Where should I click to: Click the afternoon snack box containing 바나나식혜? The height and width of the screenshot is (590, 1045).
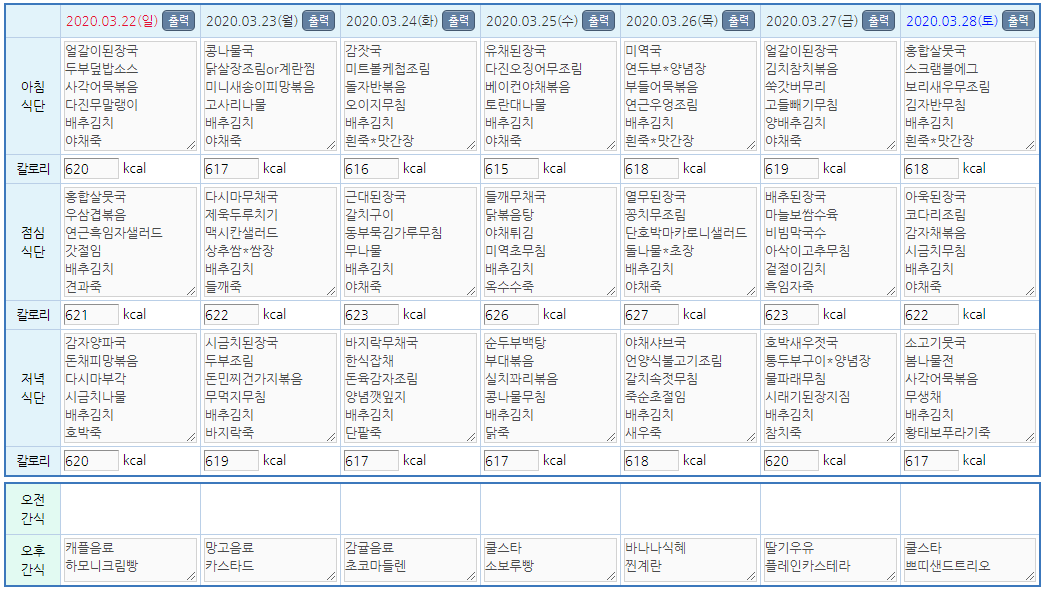click(x=689, y=560)
